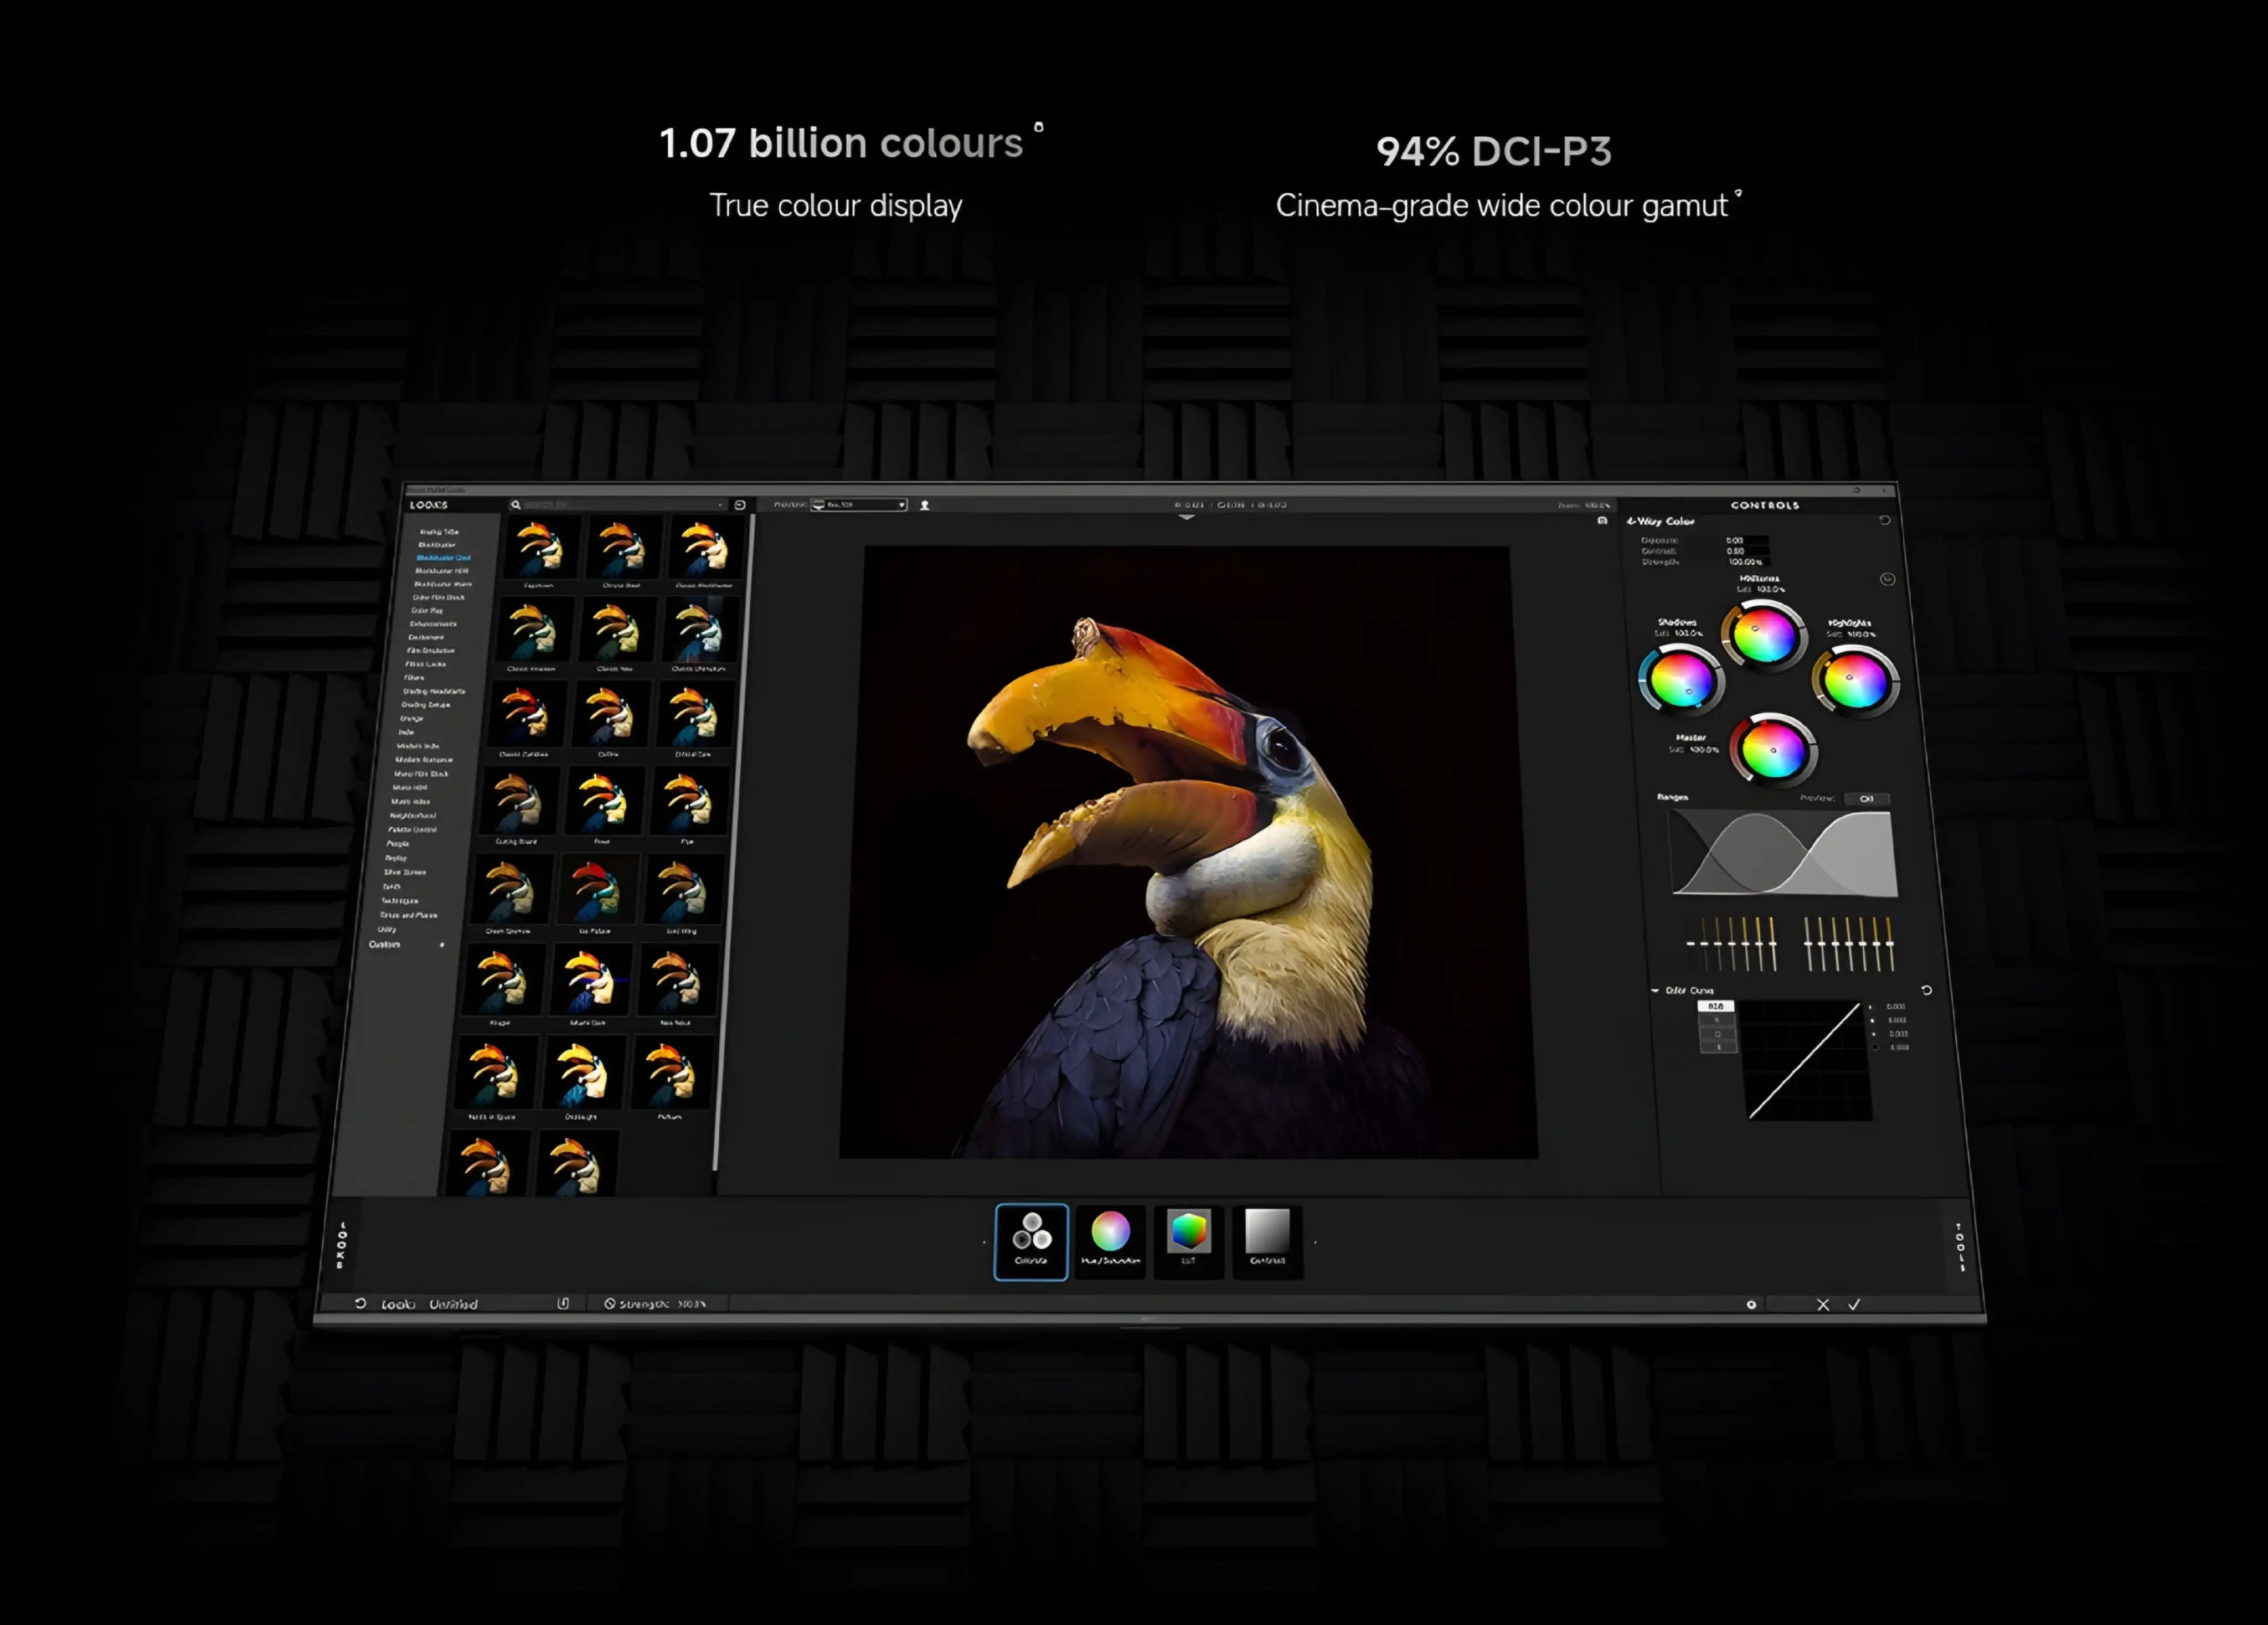The image size is (2268, 1625).
Task: Collapse the Color Curve section triangle
Action: tap(1655, 991)
